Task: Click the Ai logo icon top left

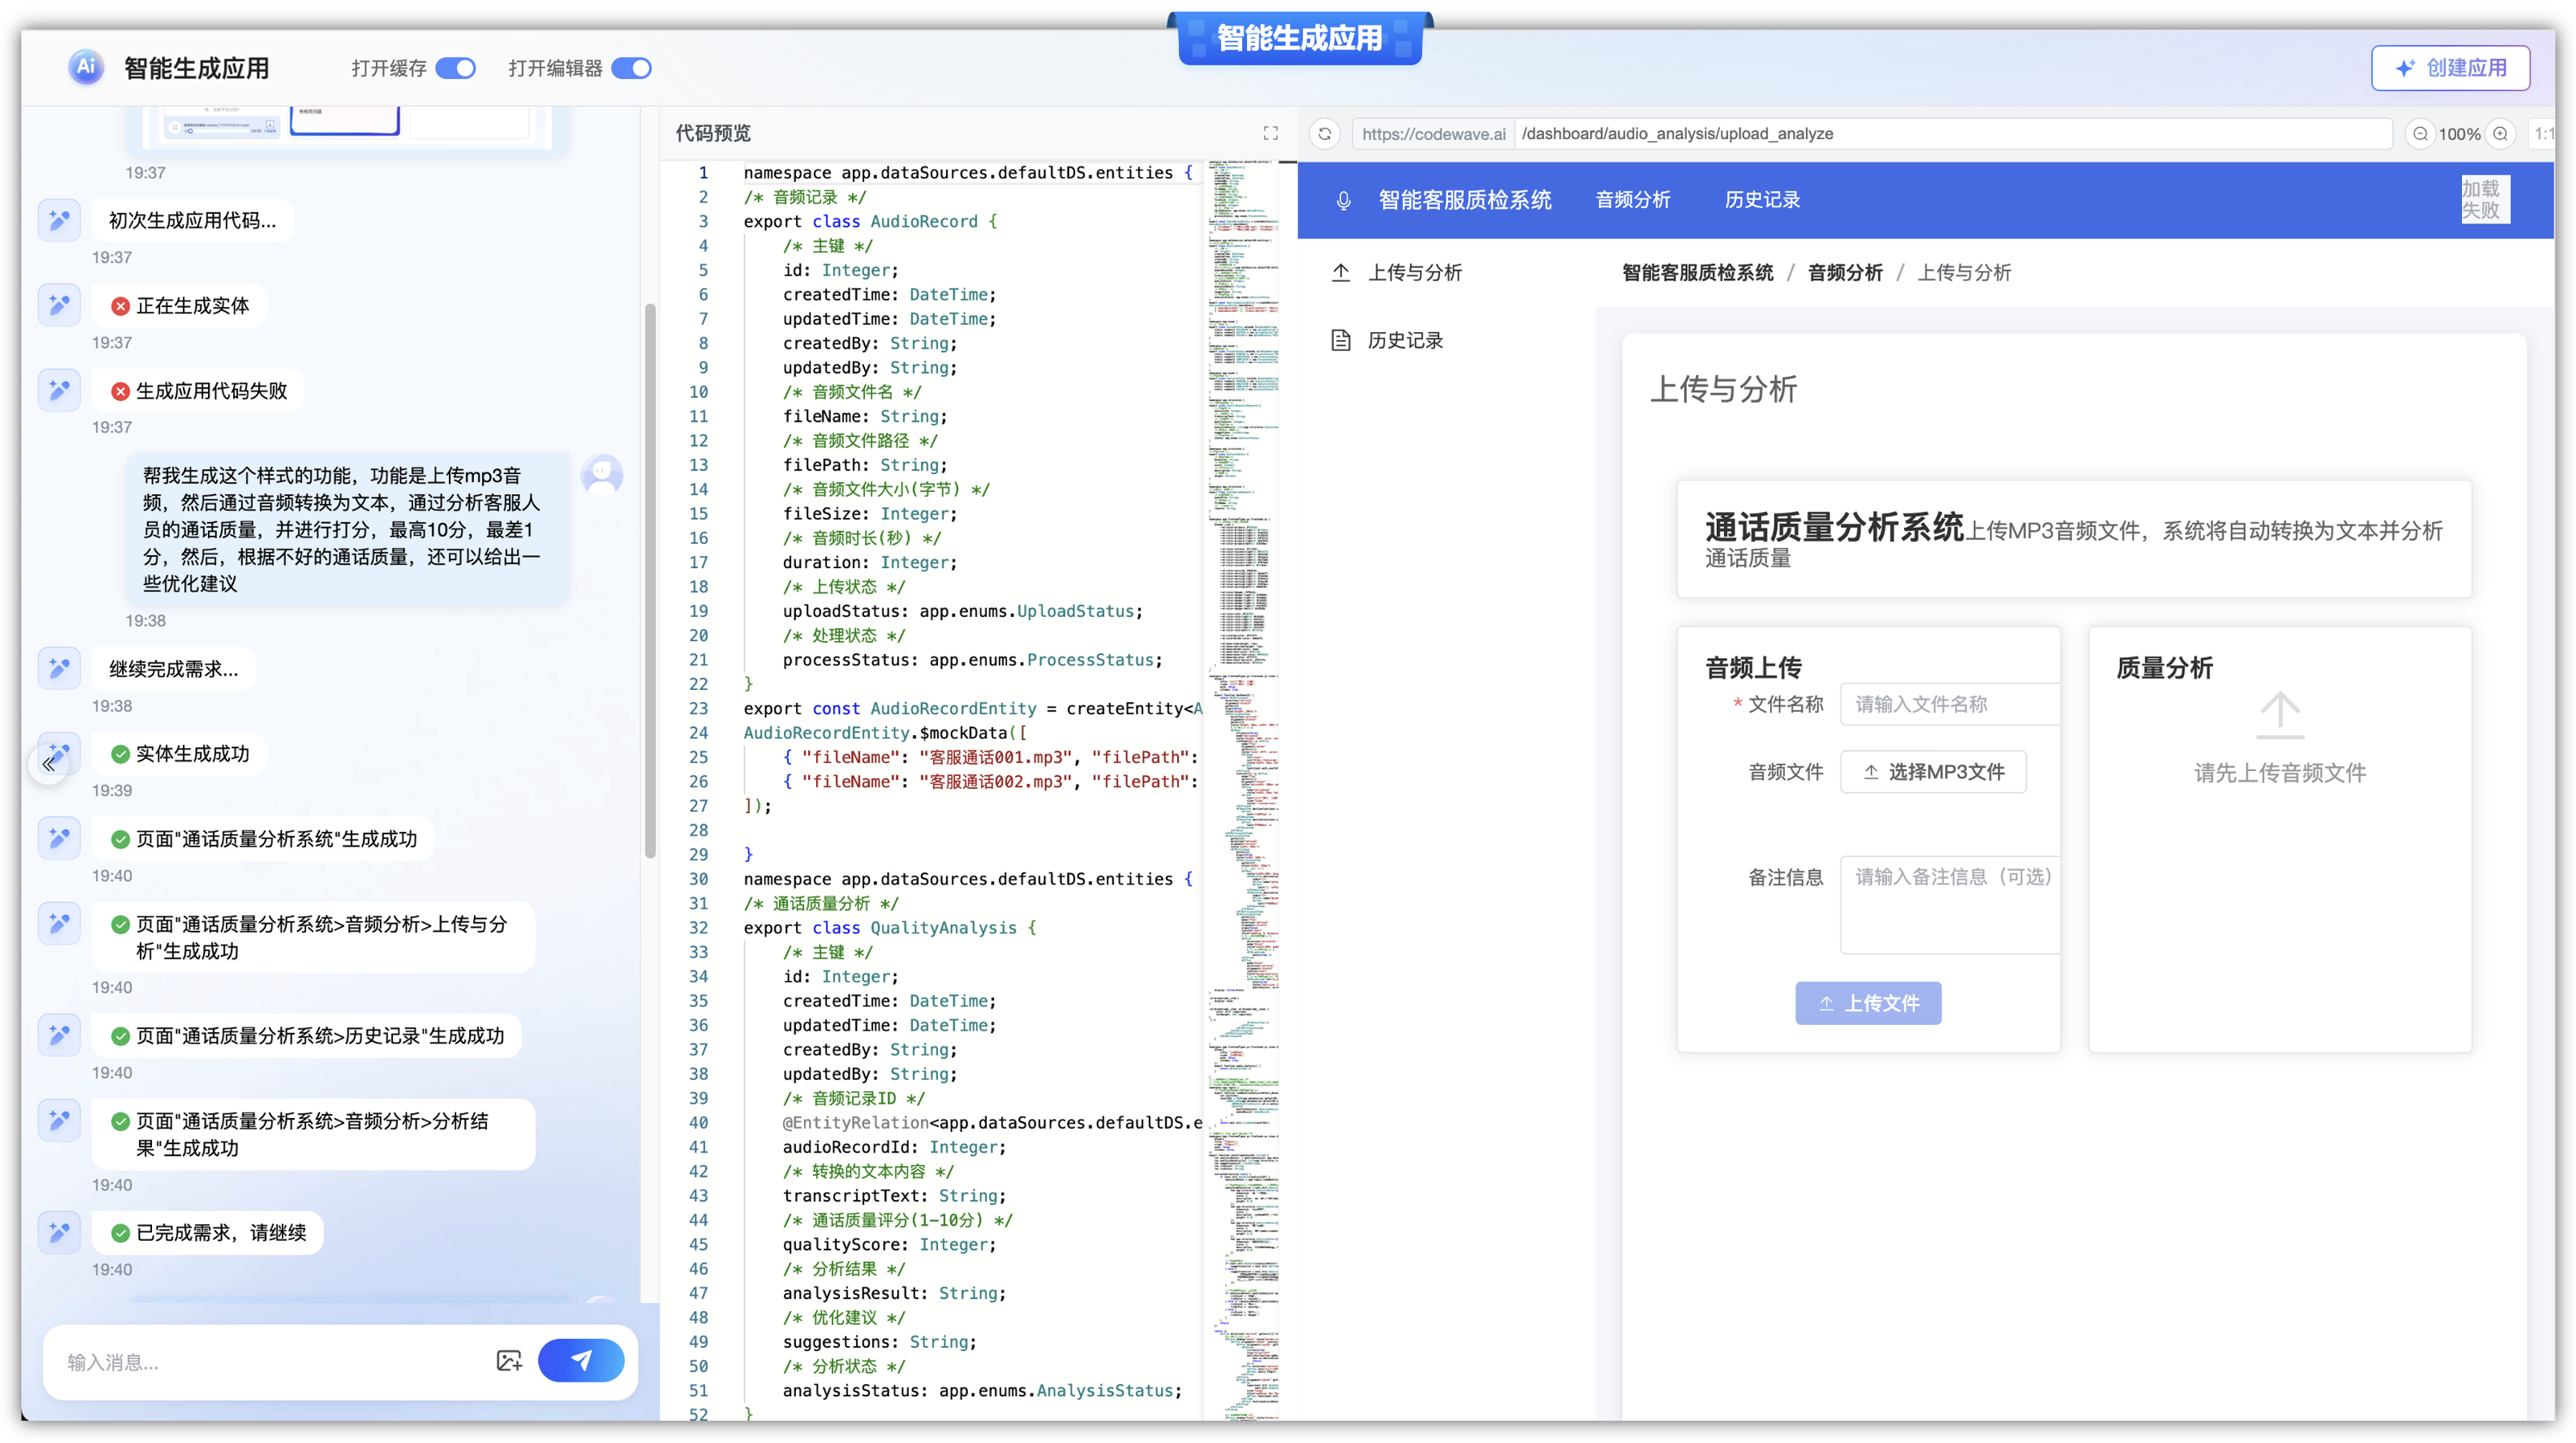Action: pos(85,67)
